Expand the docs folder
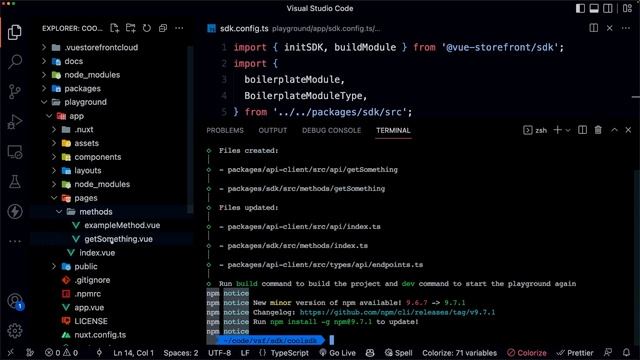This screenshot has width=640, height=360. click(x=44, y=61)
